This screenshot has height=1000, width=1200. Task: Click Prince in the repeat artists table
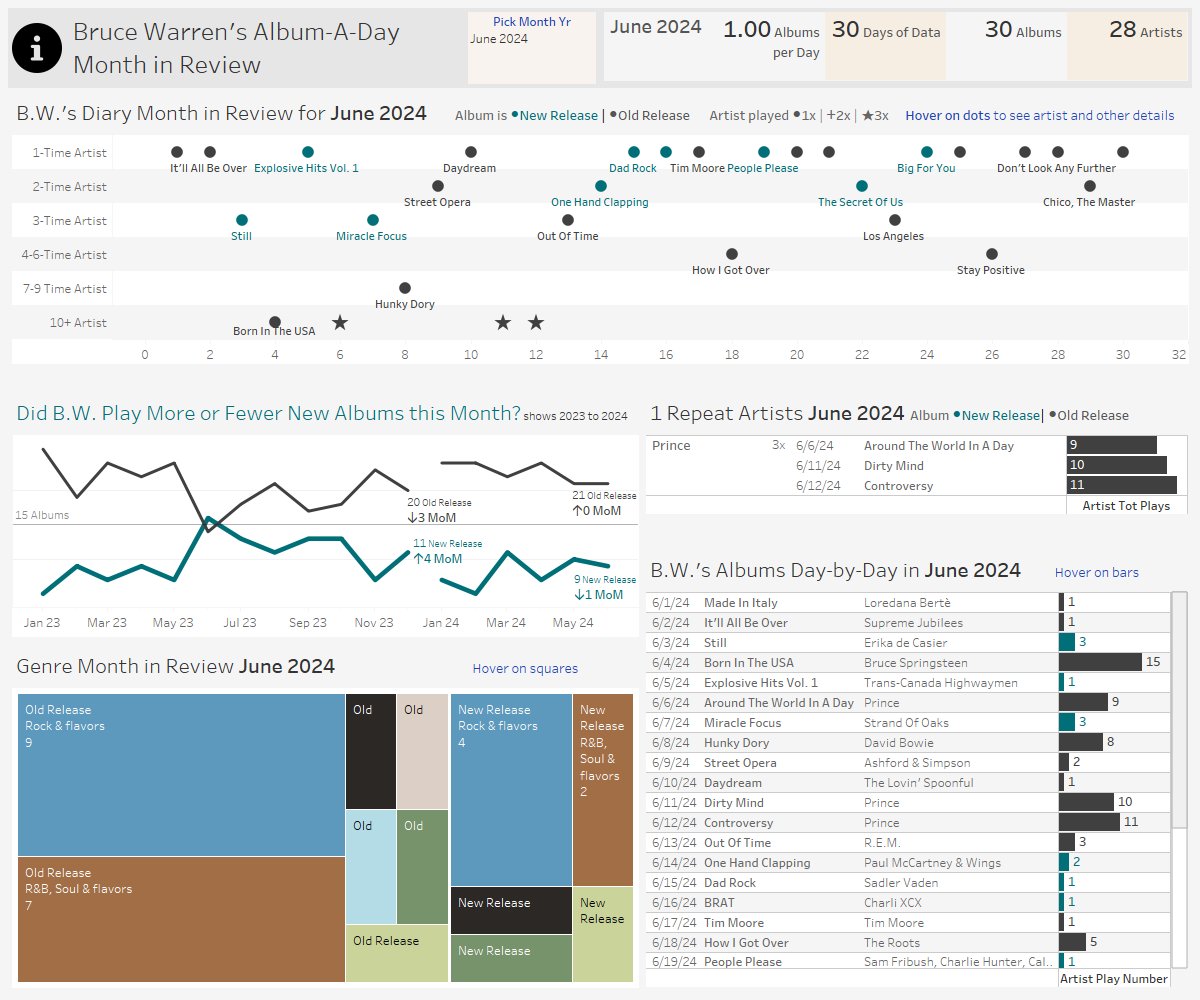click(671, 445)
